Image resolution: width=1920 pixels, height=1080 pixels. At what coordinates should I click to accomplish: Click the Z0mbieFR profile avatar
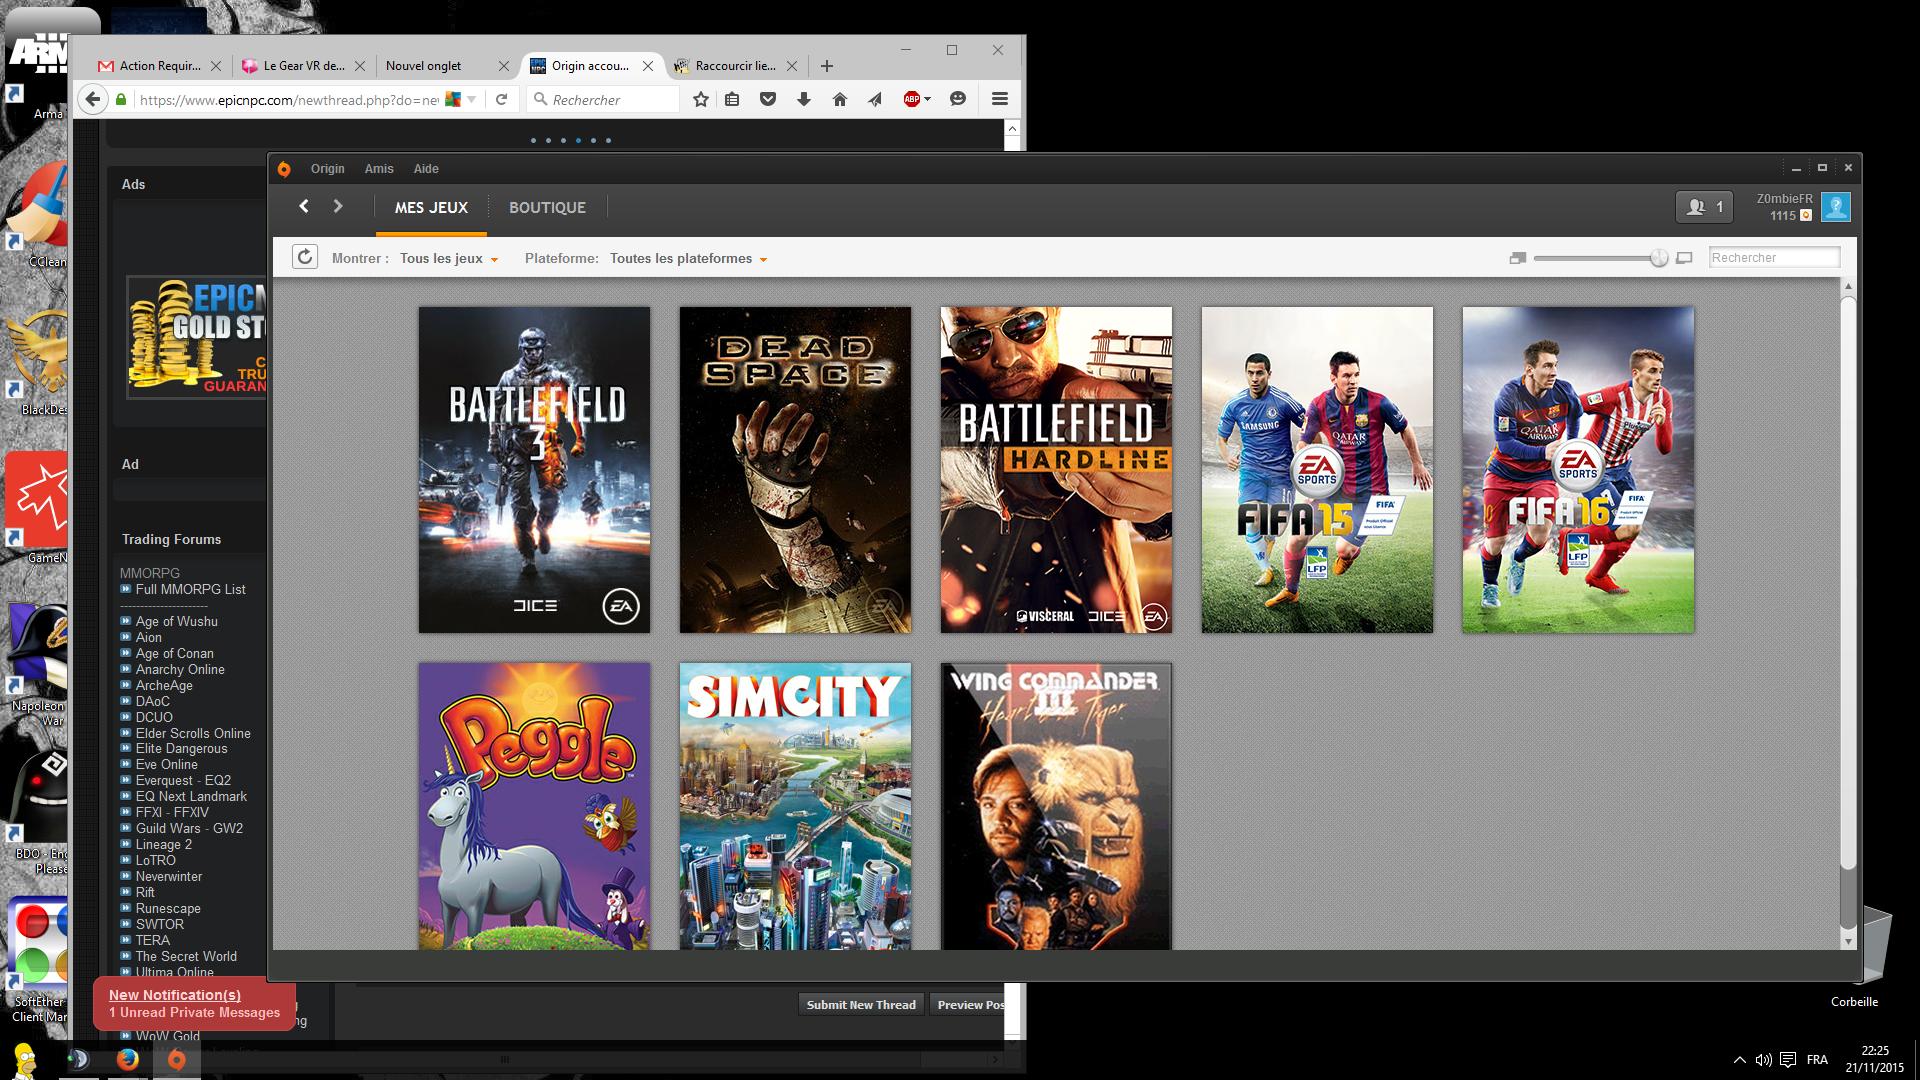pos(1835,207)
